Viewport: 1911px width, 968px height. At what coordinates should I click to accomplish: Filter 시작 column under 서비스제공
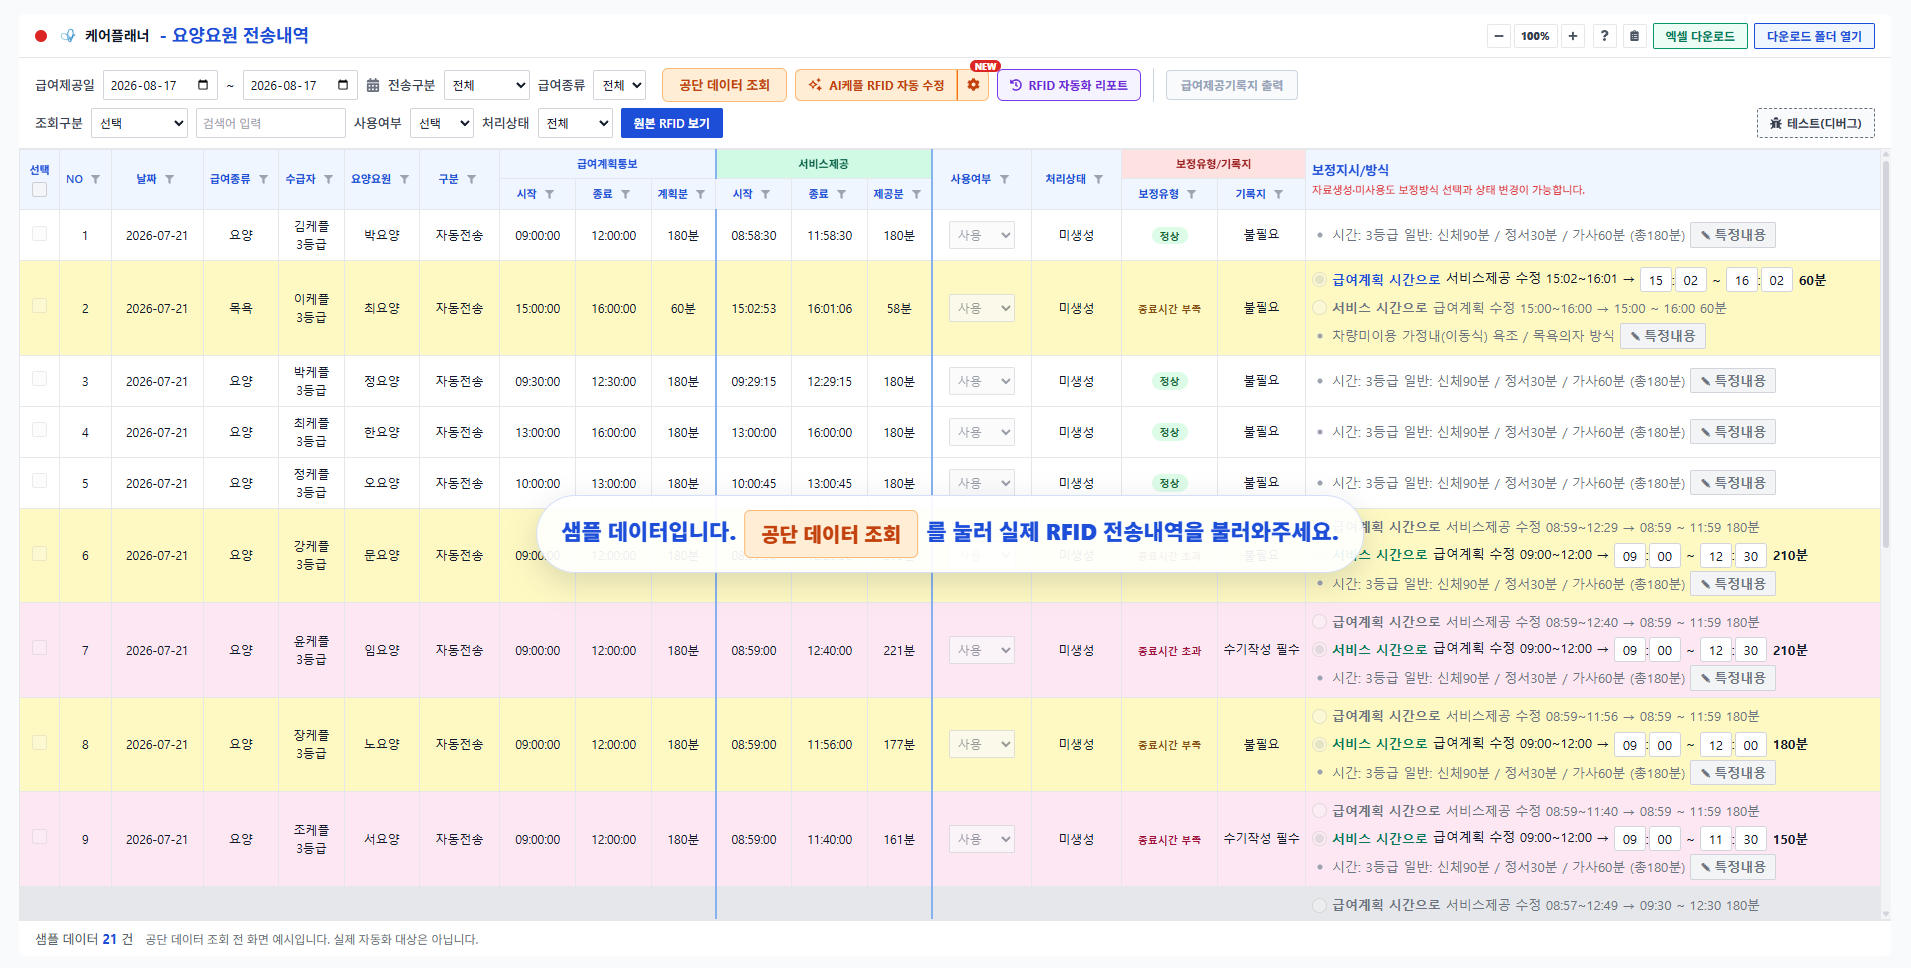[766, 194]
